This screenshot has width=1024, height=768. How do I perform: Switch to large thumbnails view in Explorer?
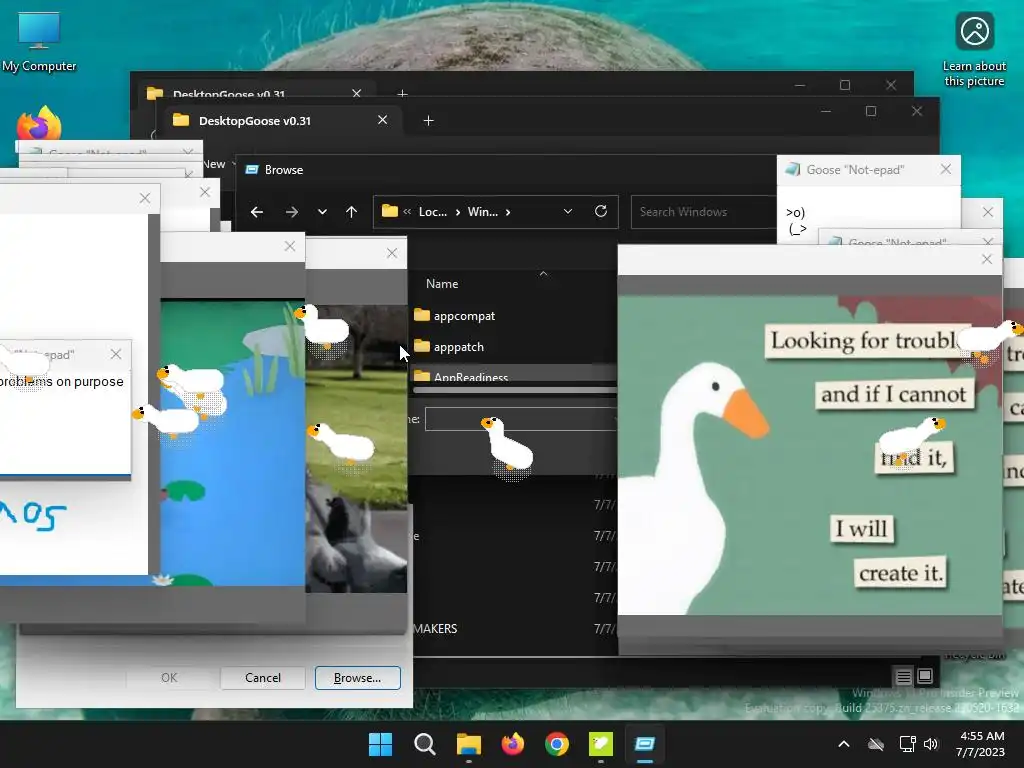pos(925,676)
